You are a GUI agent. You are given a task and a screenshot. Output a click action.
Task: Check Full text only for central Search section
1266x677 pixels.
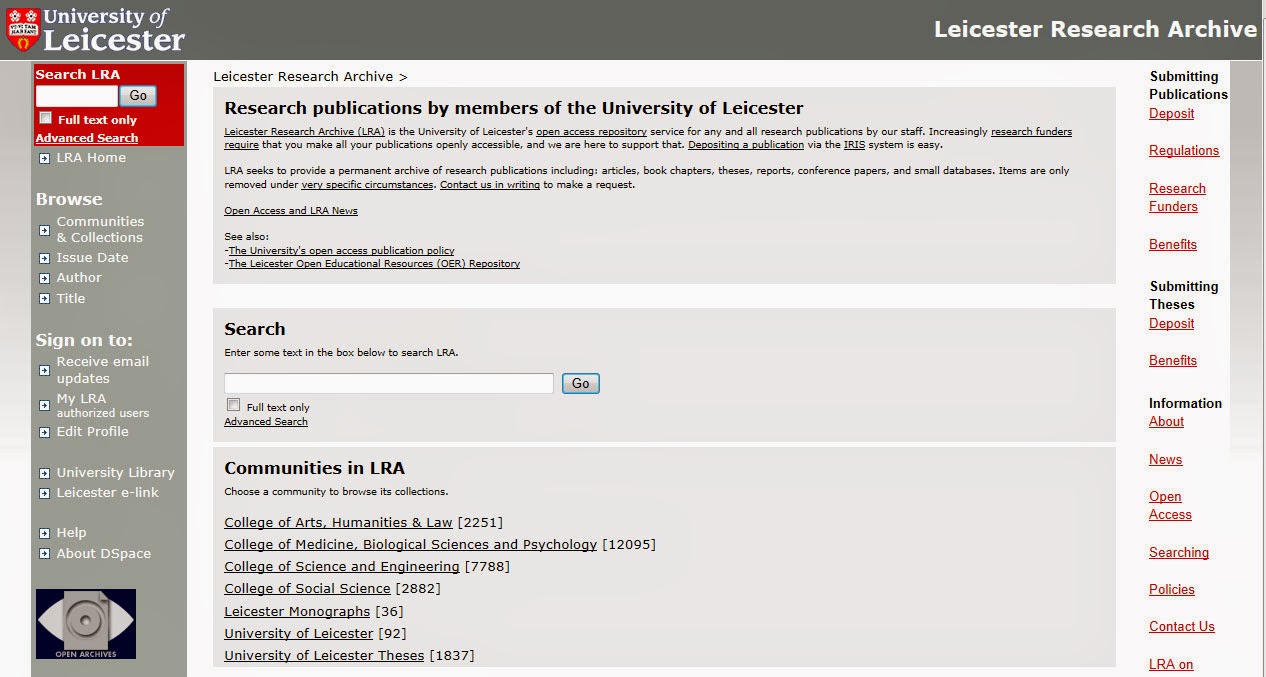[x=233, y=404]
